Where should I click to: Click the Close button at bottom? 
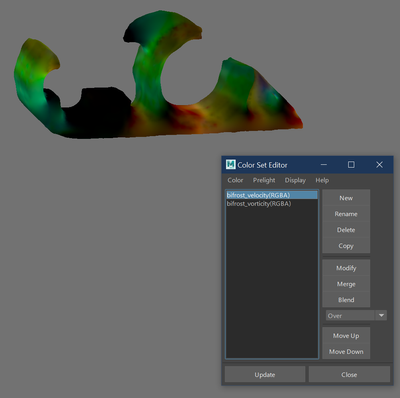click(349, 375)
